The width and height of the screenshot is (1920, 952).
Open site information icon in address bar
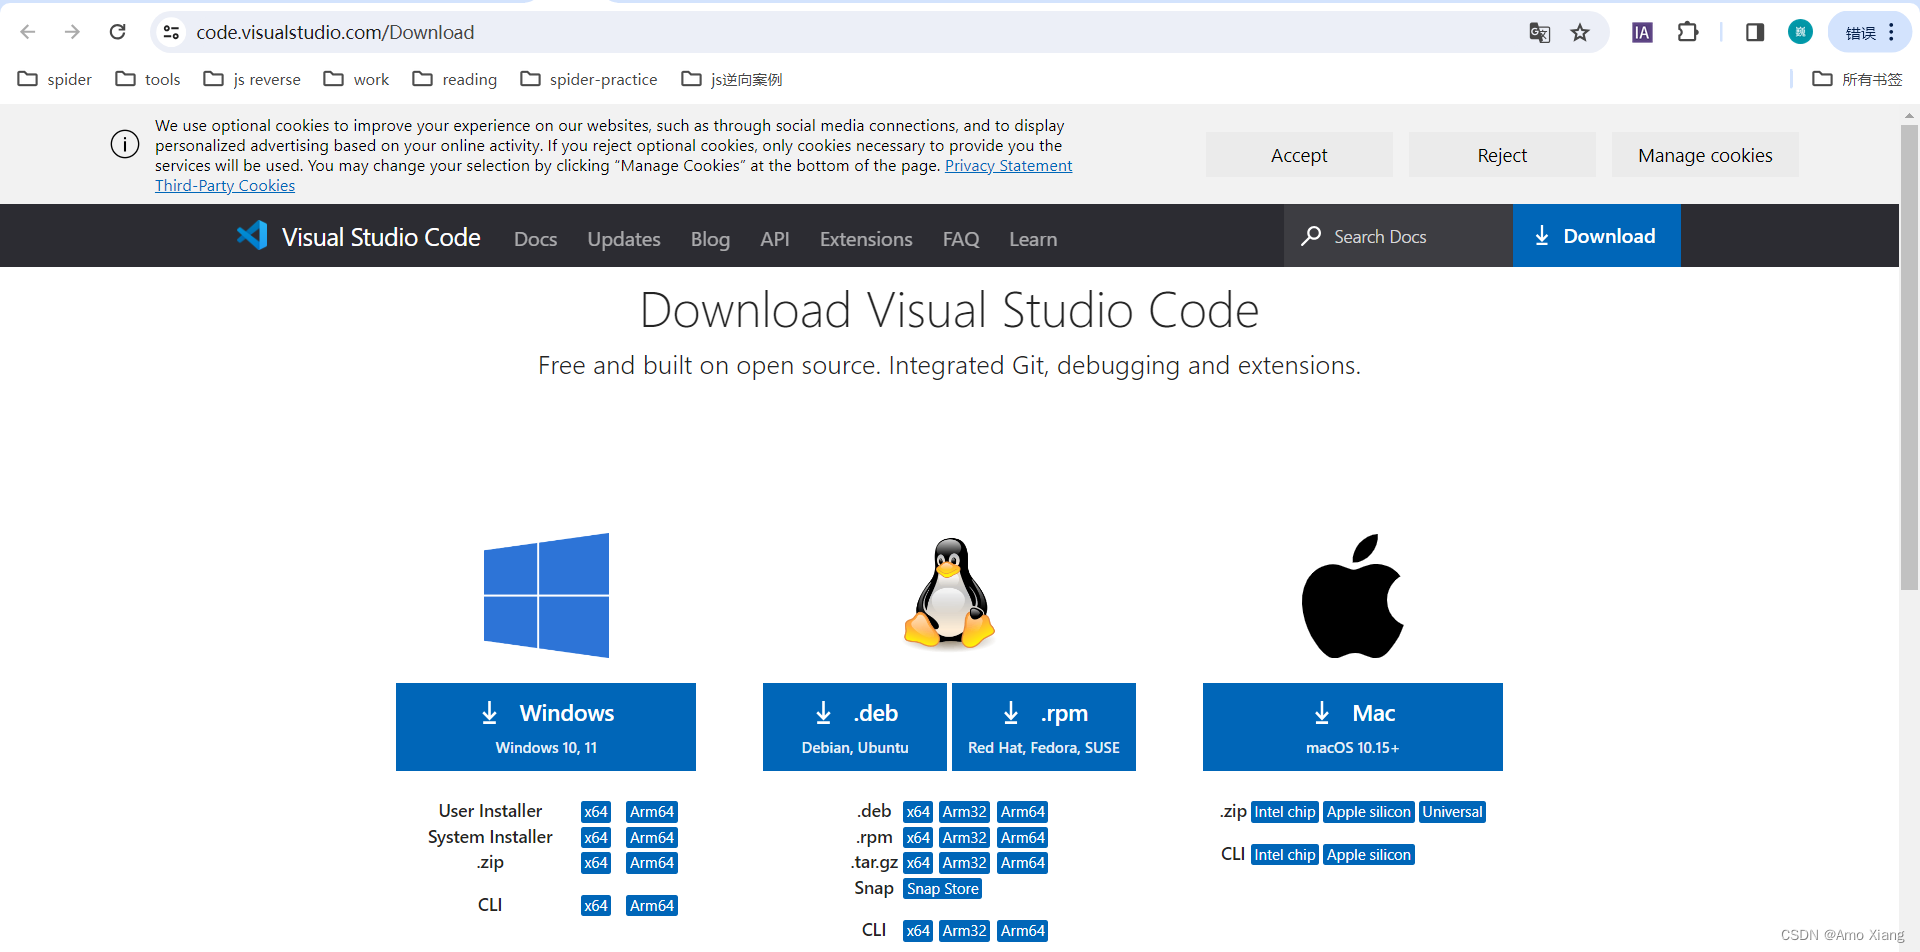[172, 32]
